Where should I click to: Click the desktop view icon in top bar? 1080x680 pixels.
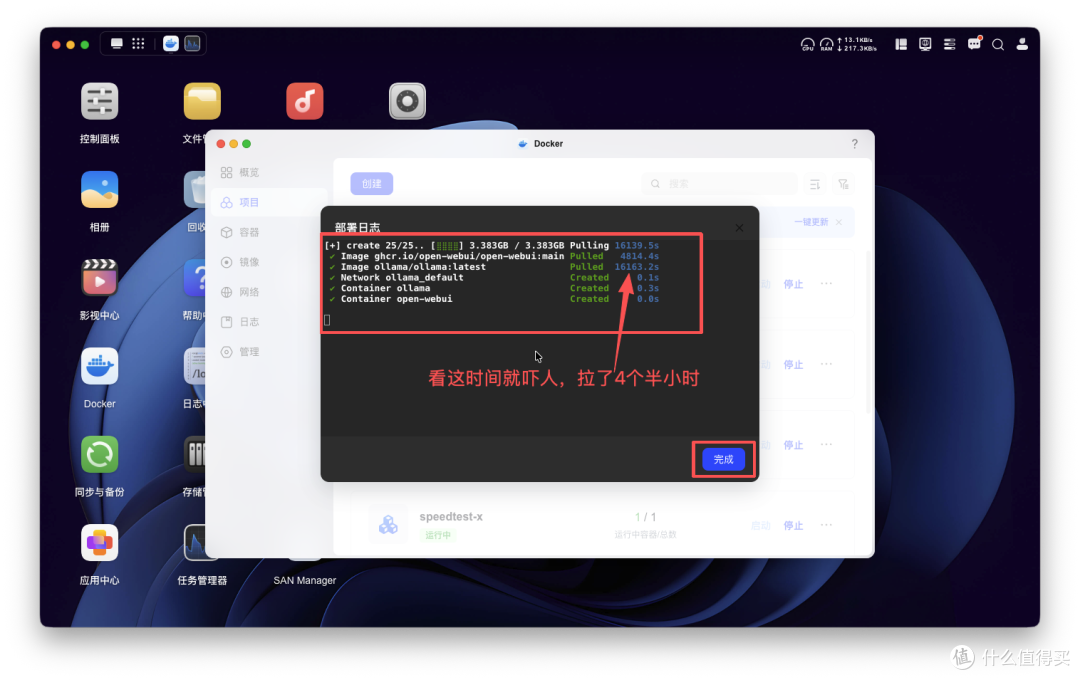click(116, 43)
